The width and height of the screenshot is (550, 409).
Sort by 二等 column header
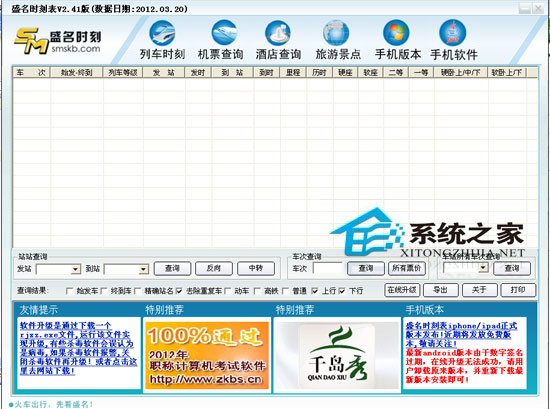click(x=396, y=73)
